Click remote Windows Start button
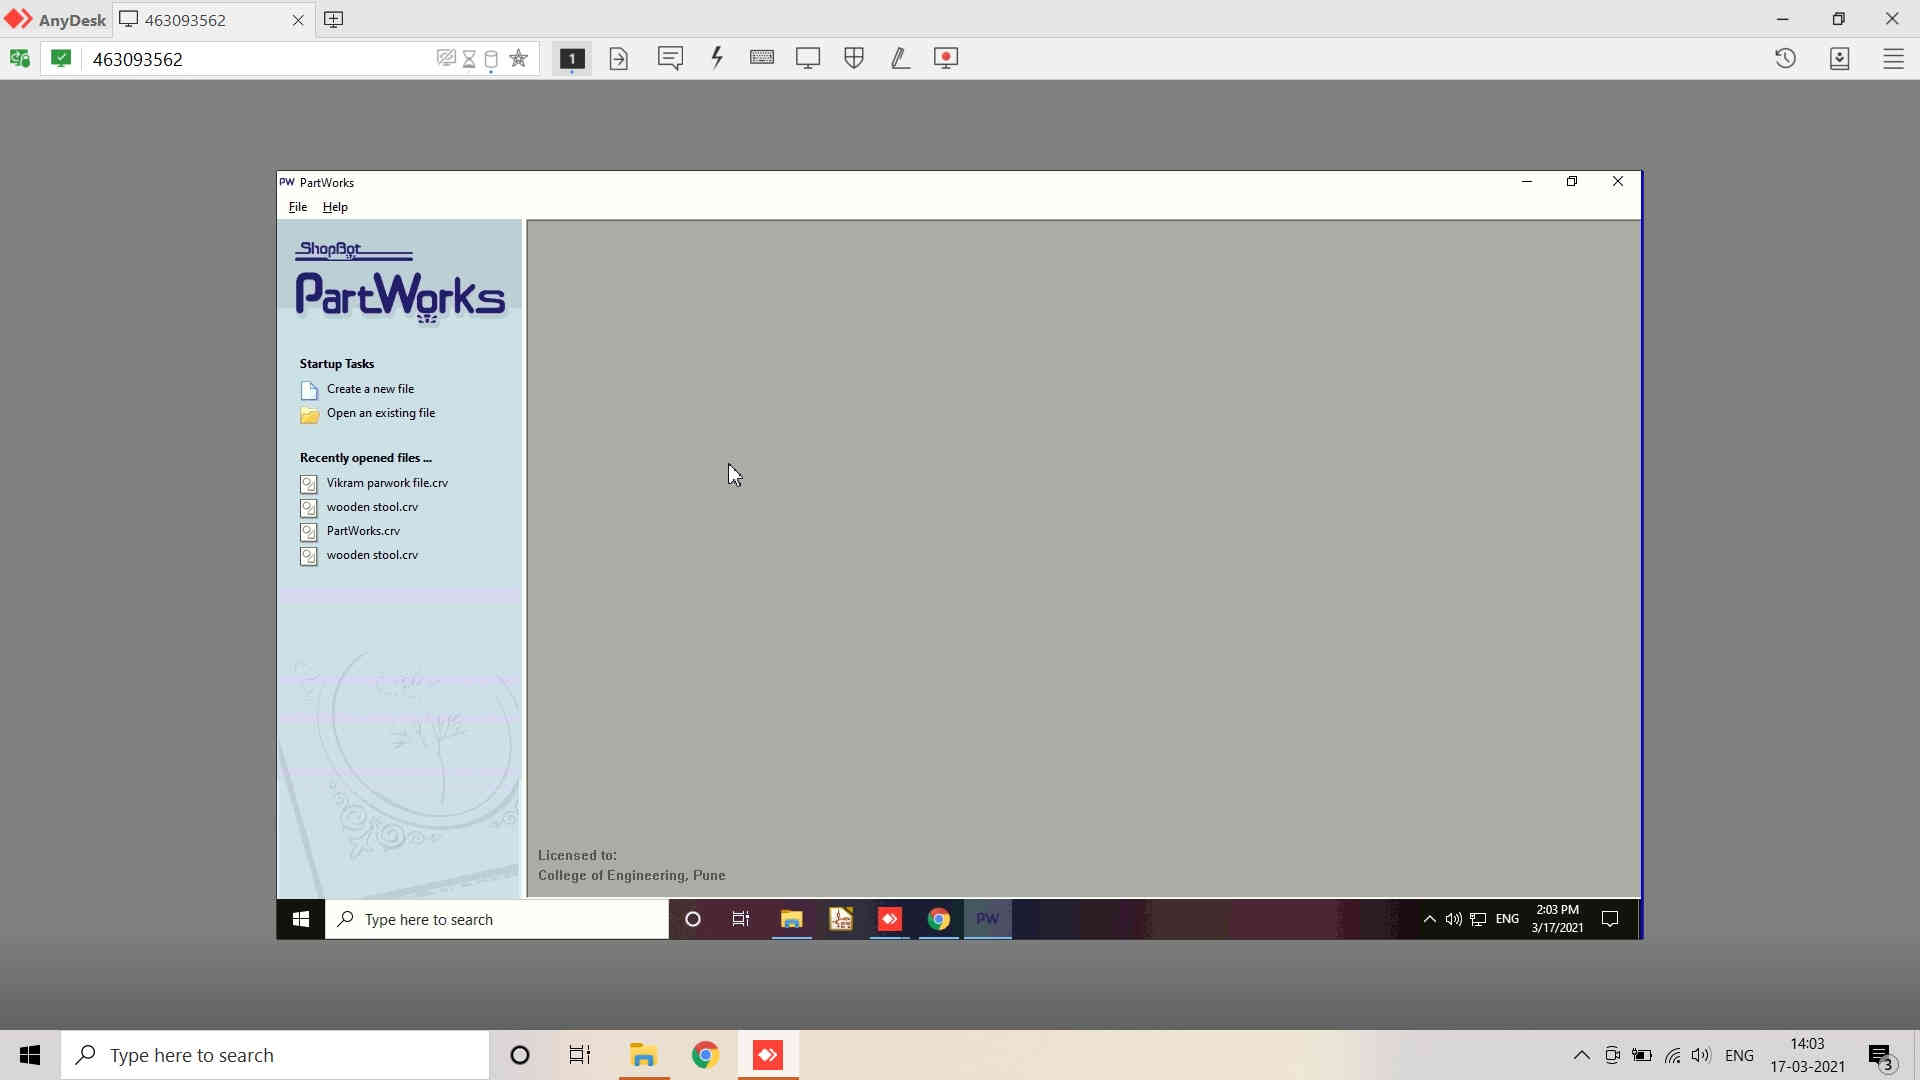Screen dimensions: 1920x1080 [x=300, y=919]
